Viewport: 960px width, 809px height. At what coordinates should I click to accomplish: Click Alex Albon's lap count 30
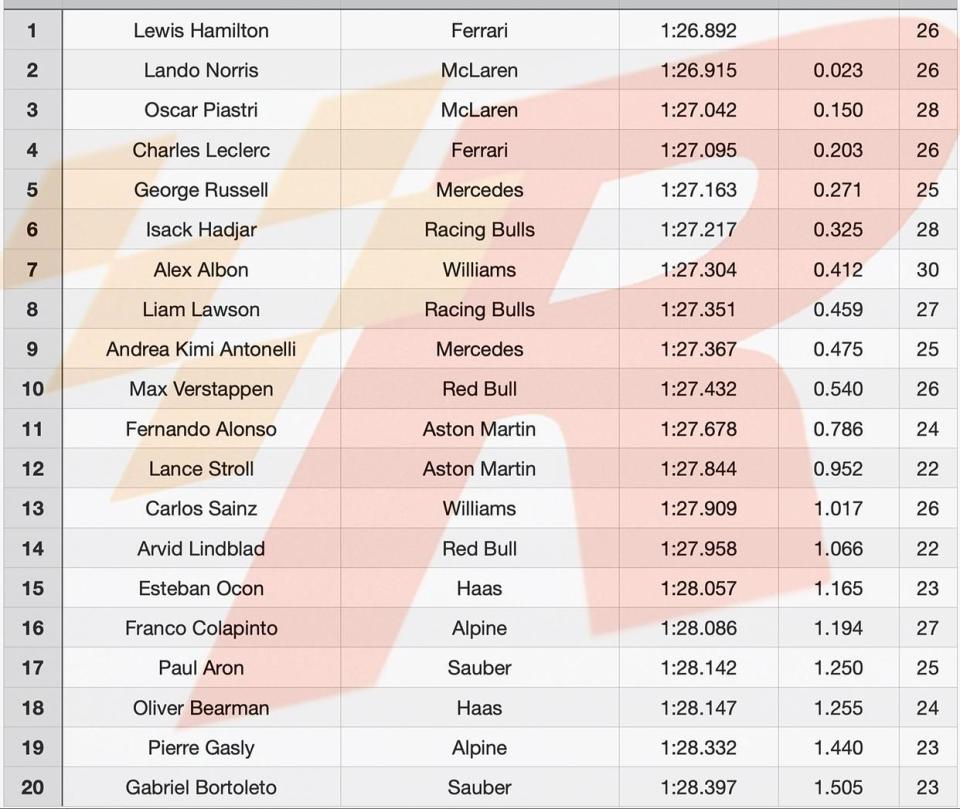[928, 269]
